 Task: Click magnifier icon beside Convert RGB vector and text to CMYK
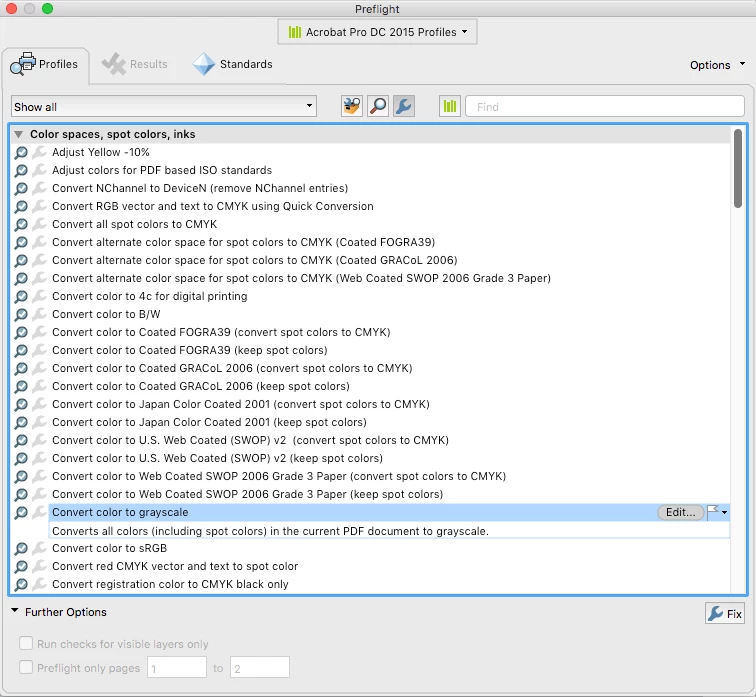pos(21,206)
